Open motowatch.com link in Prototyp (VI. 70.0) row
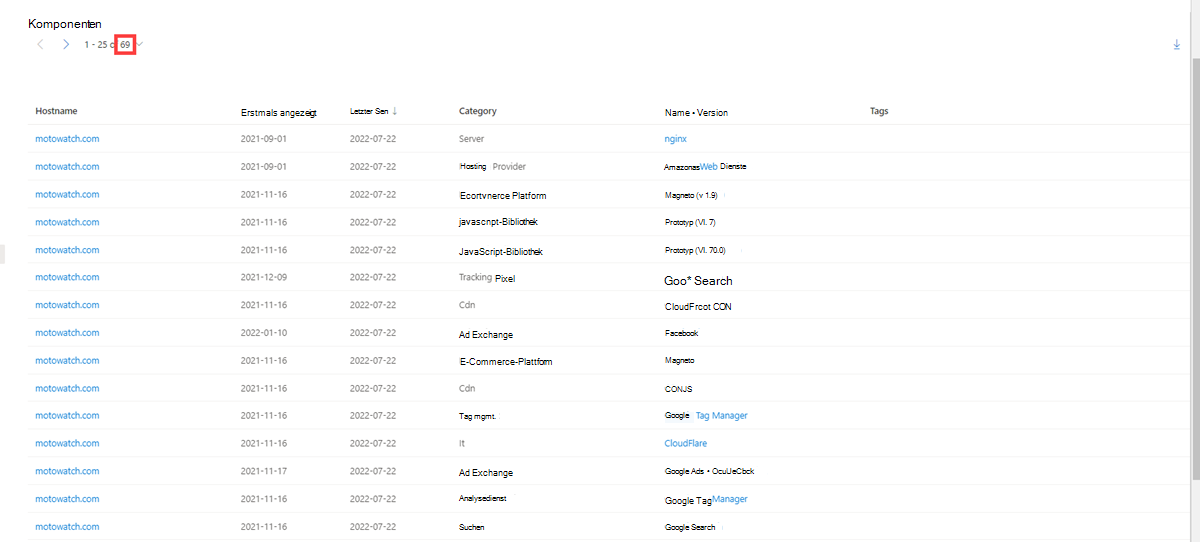The image size is (1200, 542). pos(67,250)
